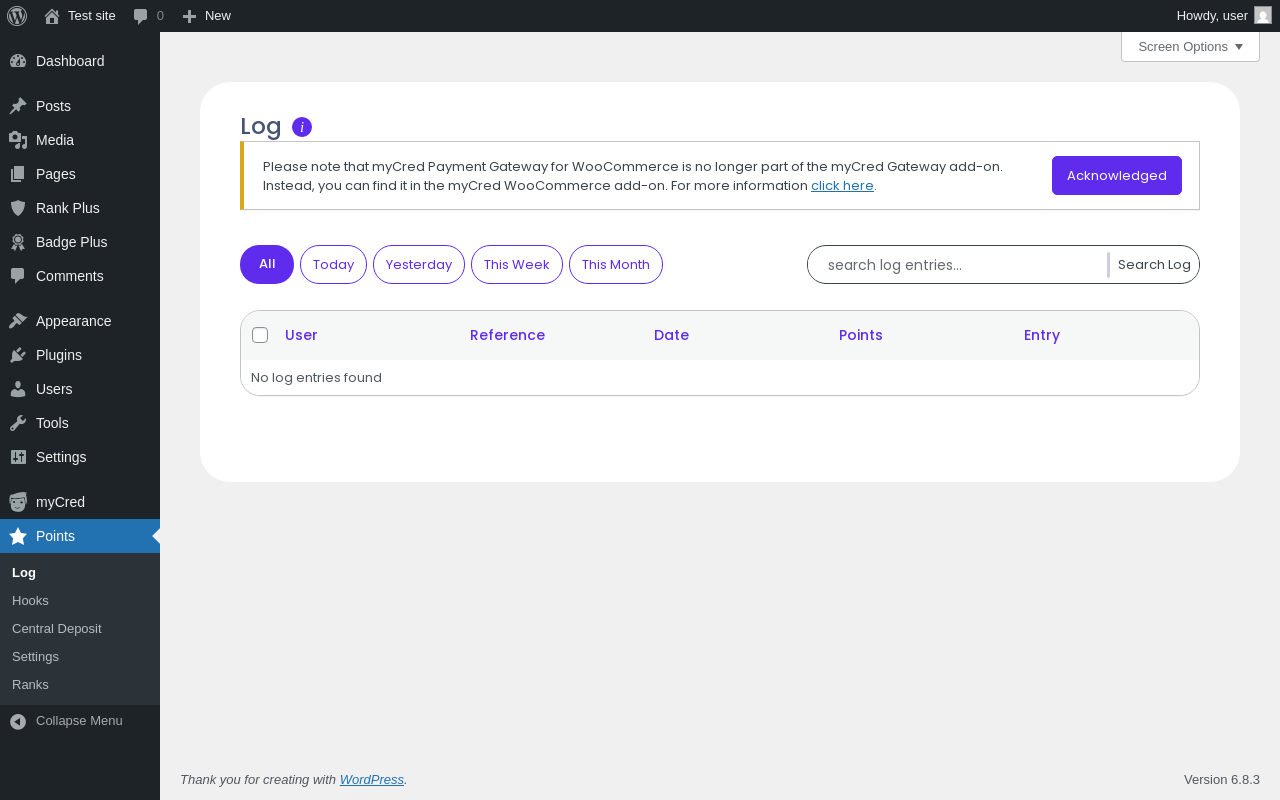Click the WordPress logo icon
The image size is (1280, 800).
pos(17,16)
